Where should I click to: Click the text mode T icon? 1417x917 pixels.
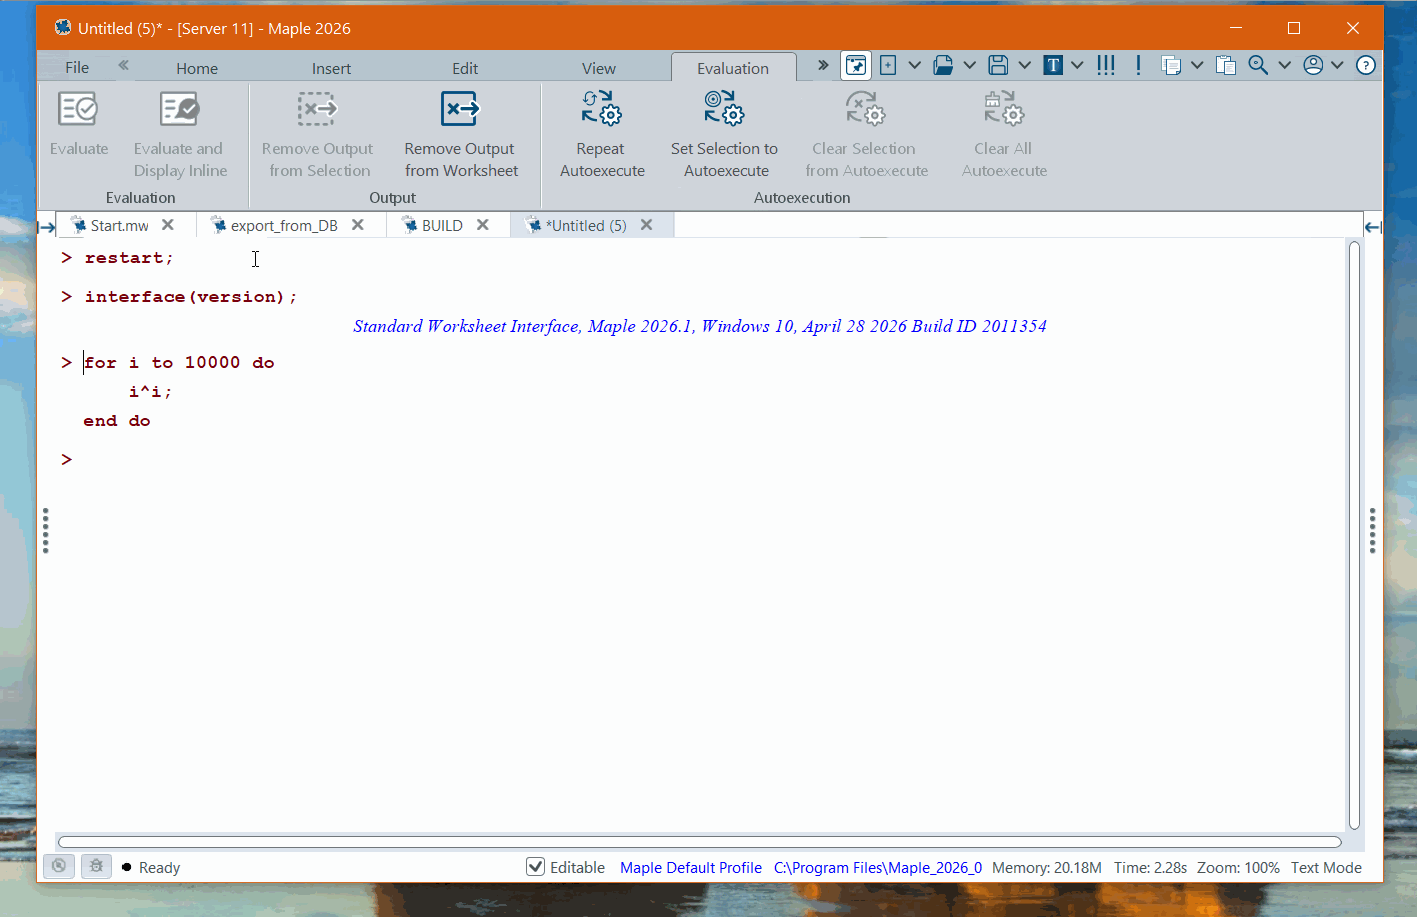(1053, 66)
